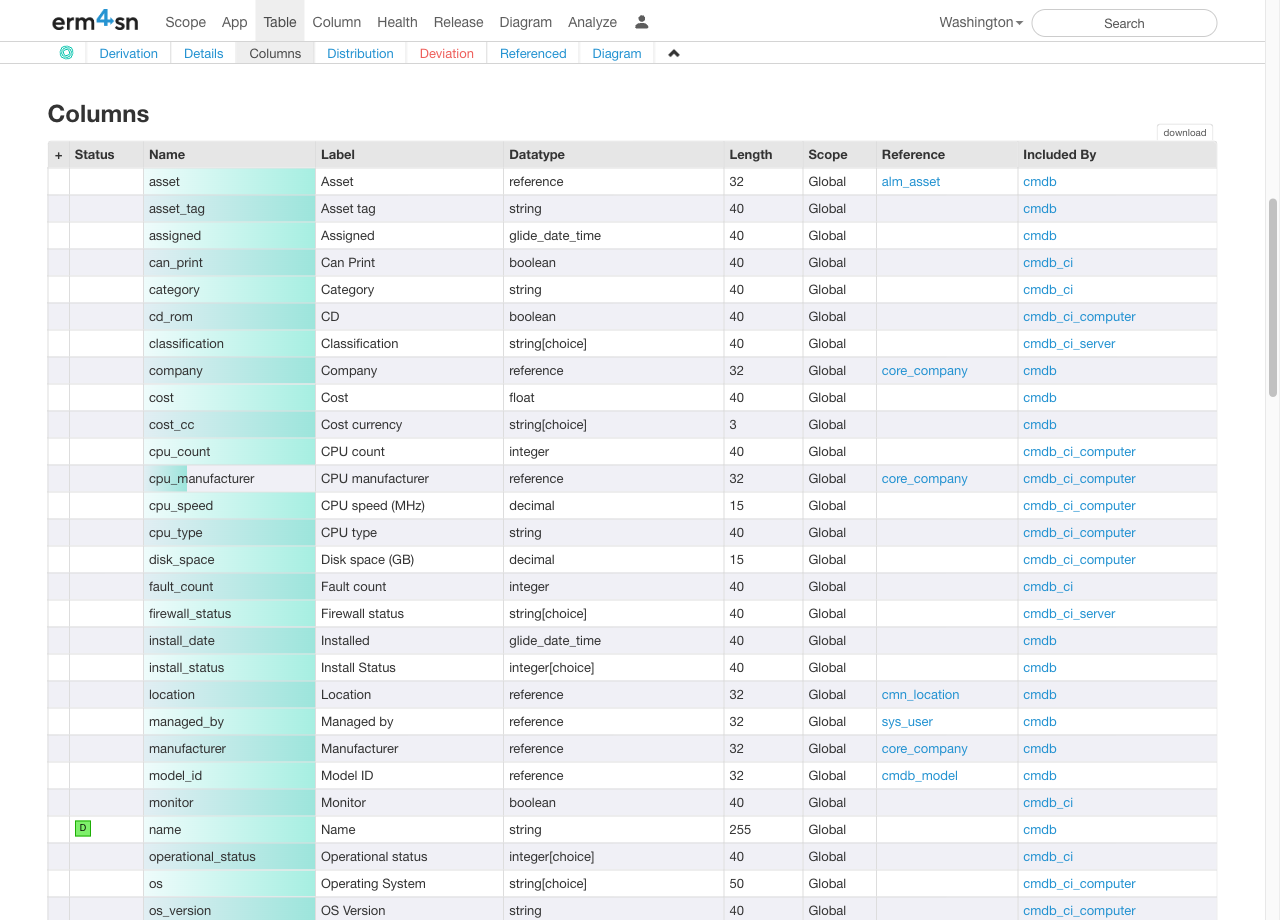Viewport: 1280px width, 920px height.
Task: Open cmdb_ci link in can_print row
Action: coord(1048,262)
